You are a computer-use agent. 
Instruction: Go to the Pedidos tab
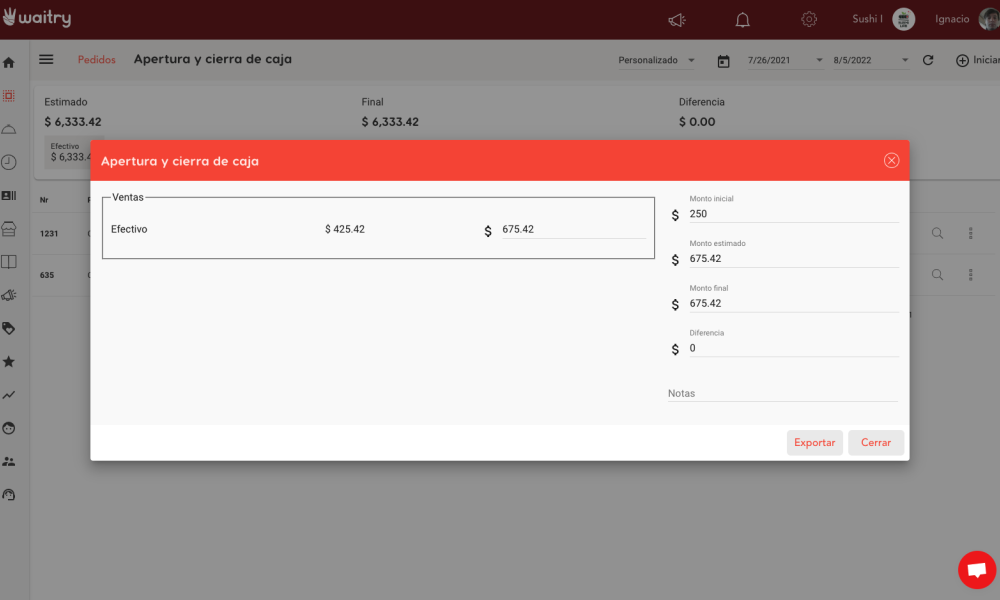coord(97,60)
